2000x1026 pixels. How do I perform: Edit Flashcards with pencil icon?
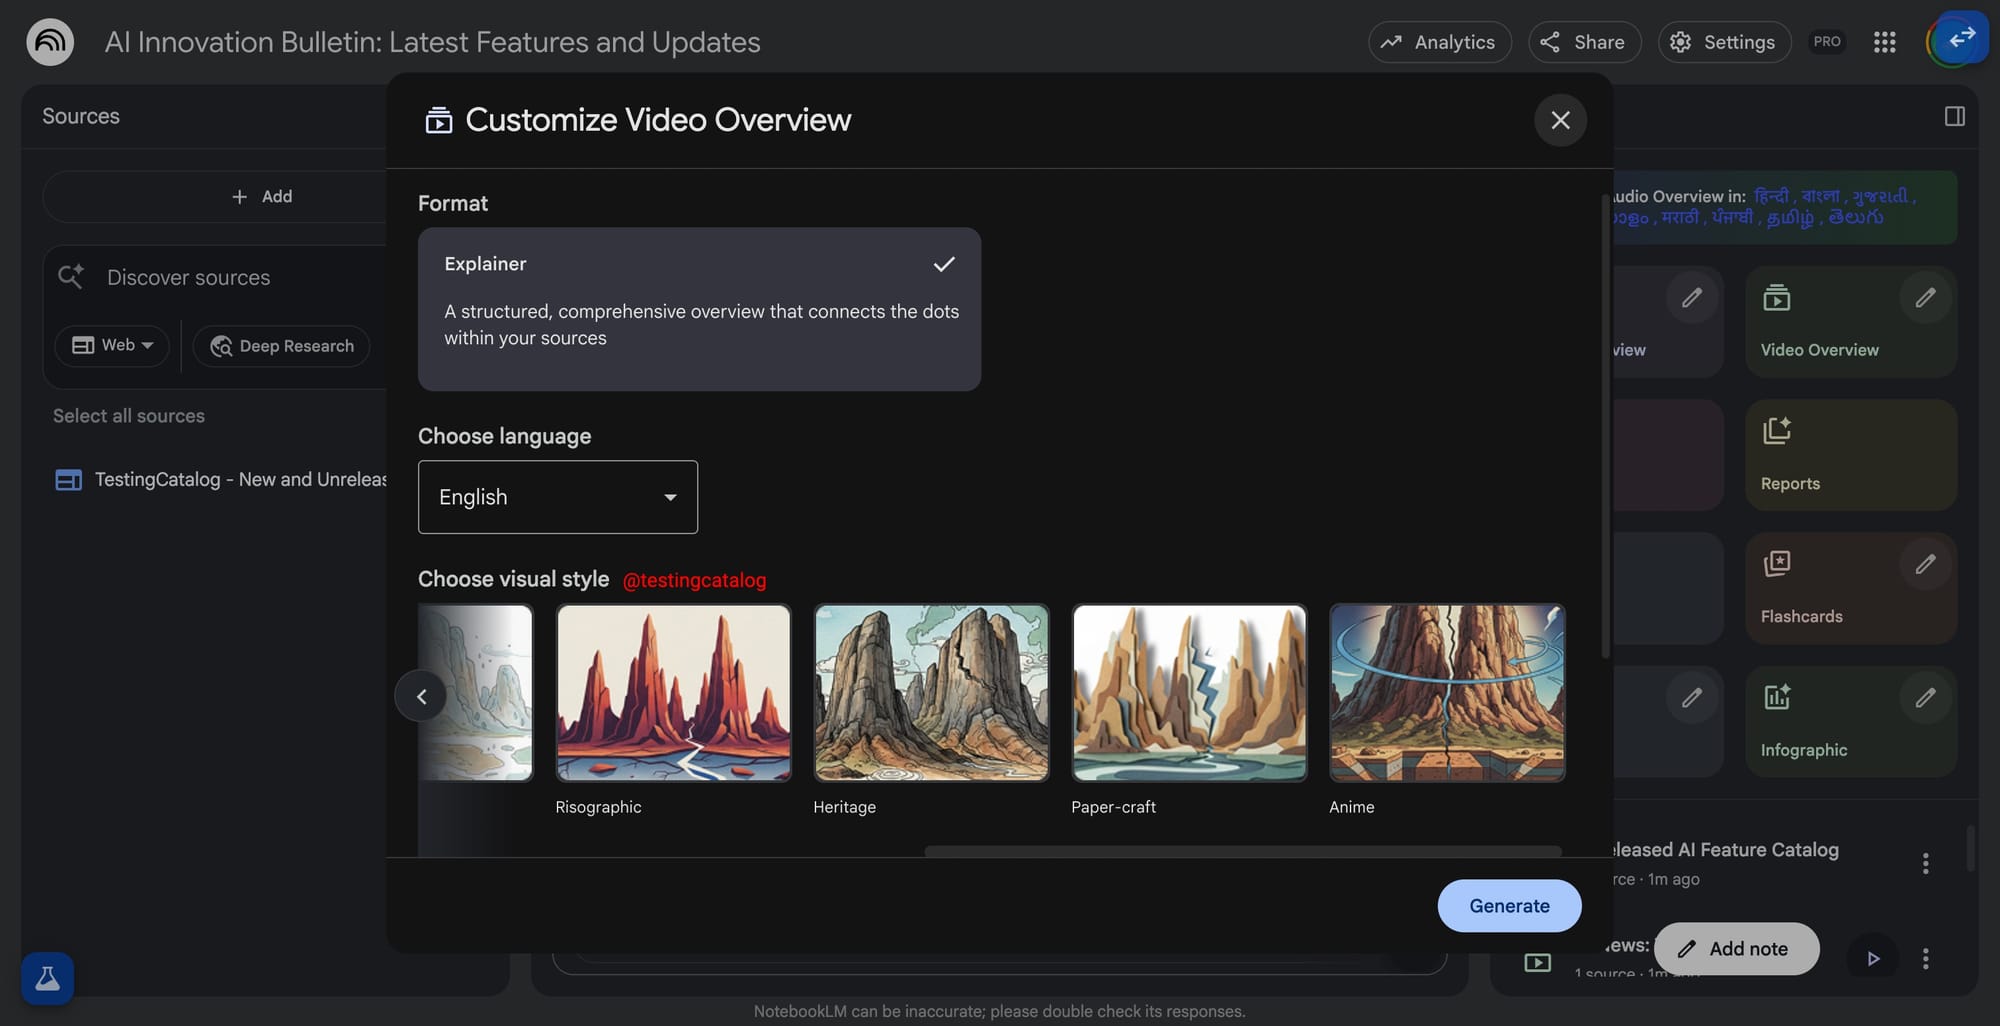(1925, 564)
